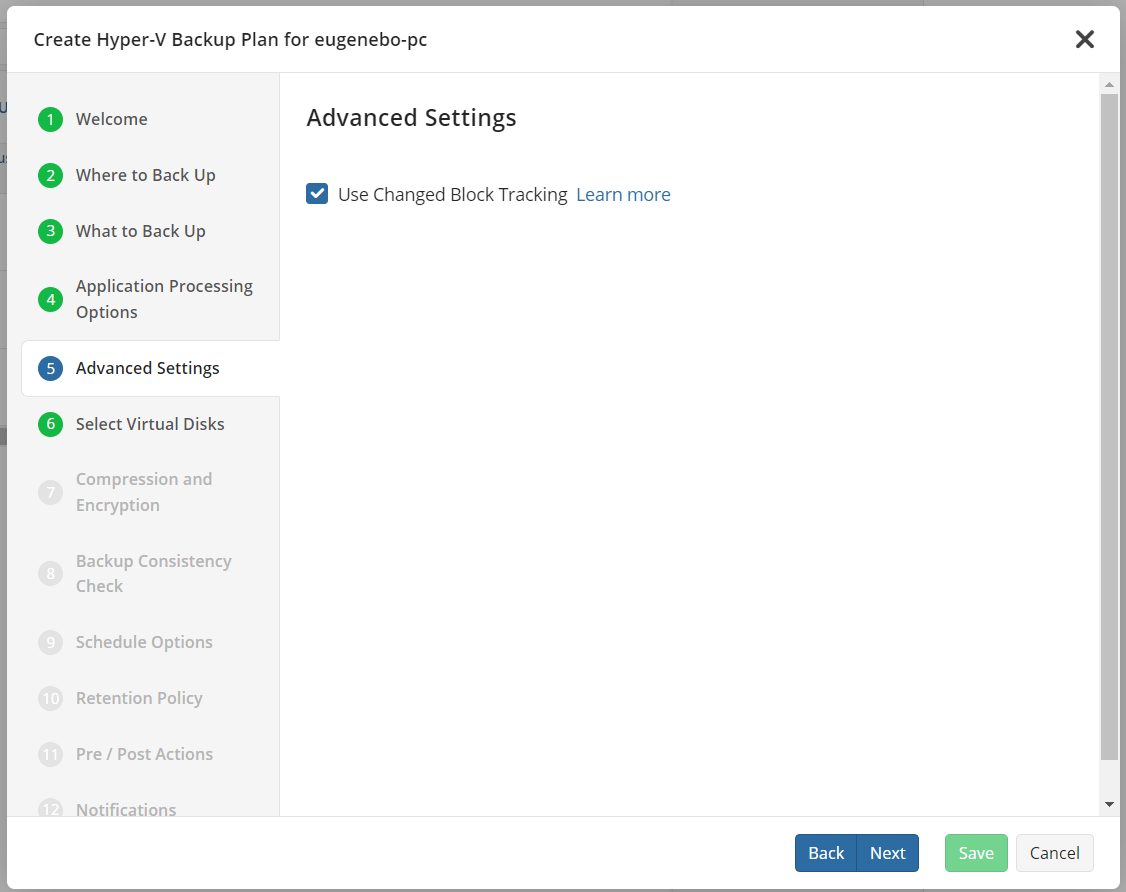Click the blue circle 5 beside Advanced Settings
The height and width of the screenshot is (892, 1126).
[x=50, y=368]
